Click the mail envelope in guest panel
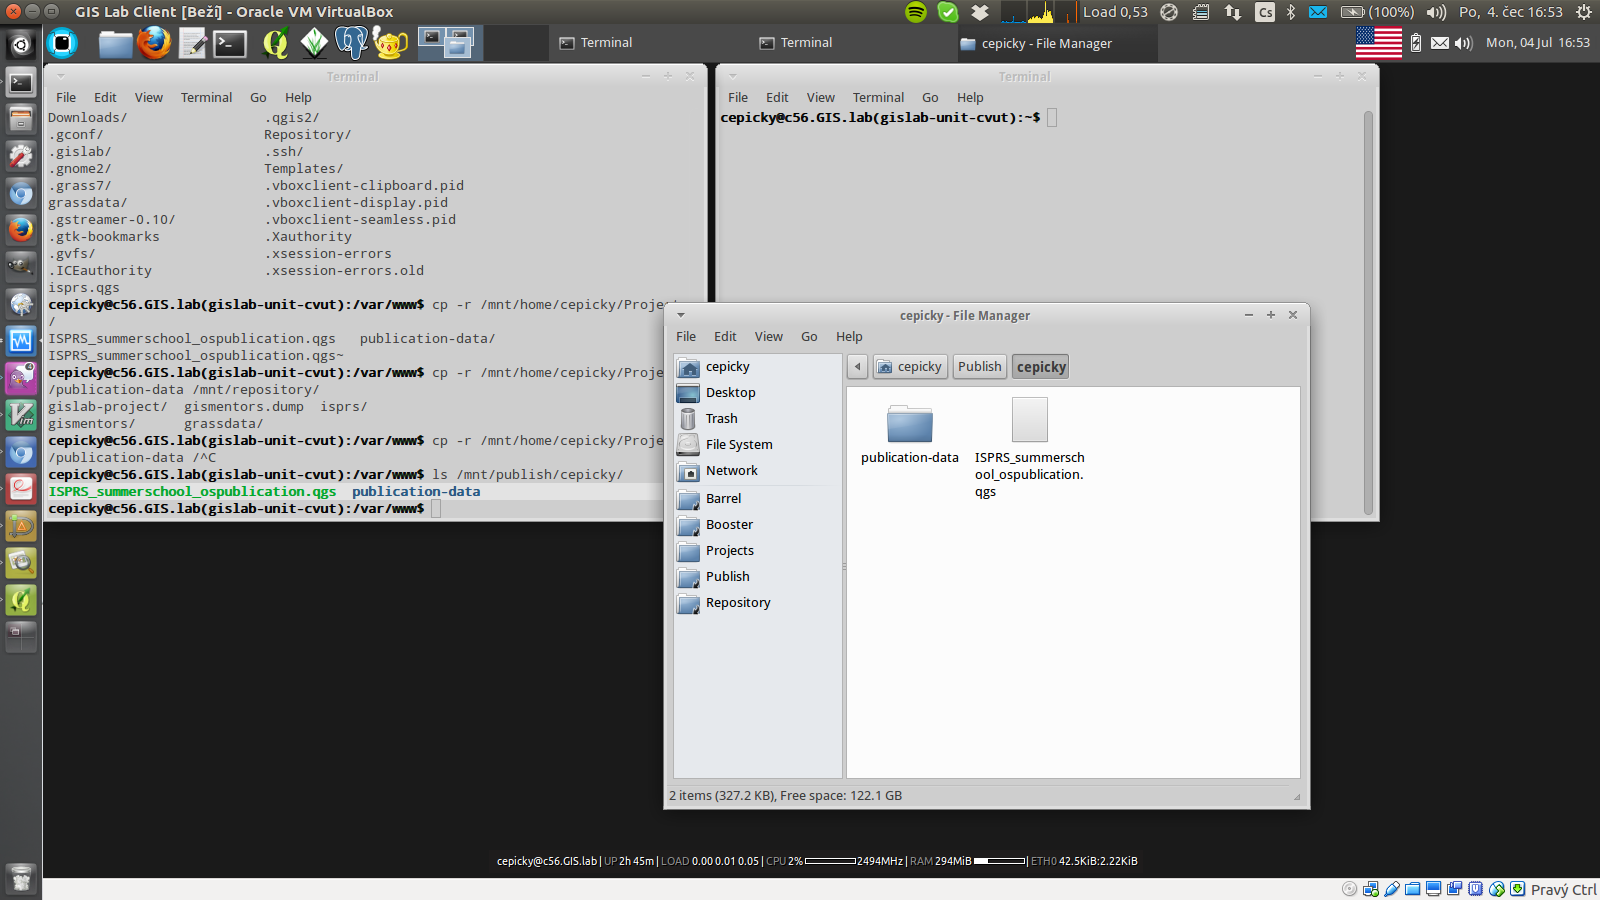 click(1440, 43)
